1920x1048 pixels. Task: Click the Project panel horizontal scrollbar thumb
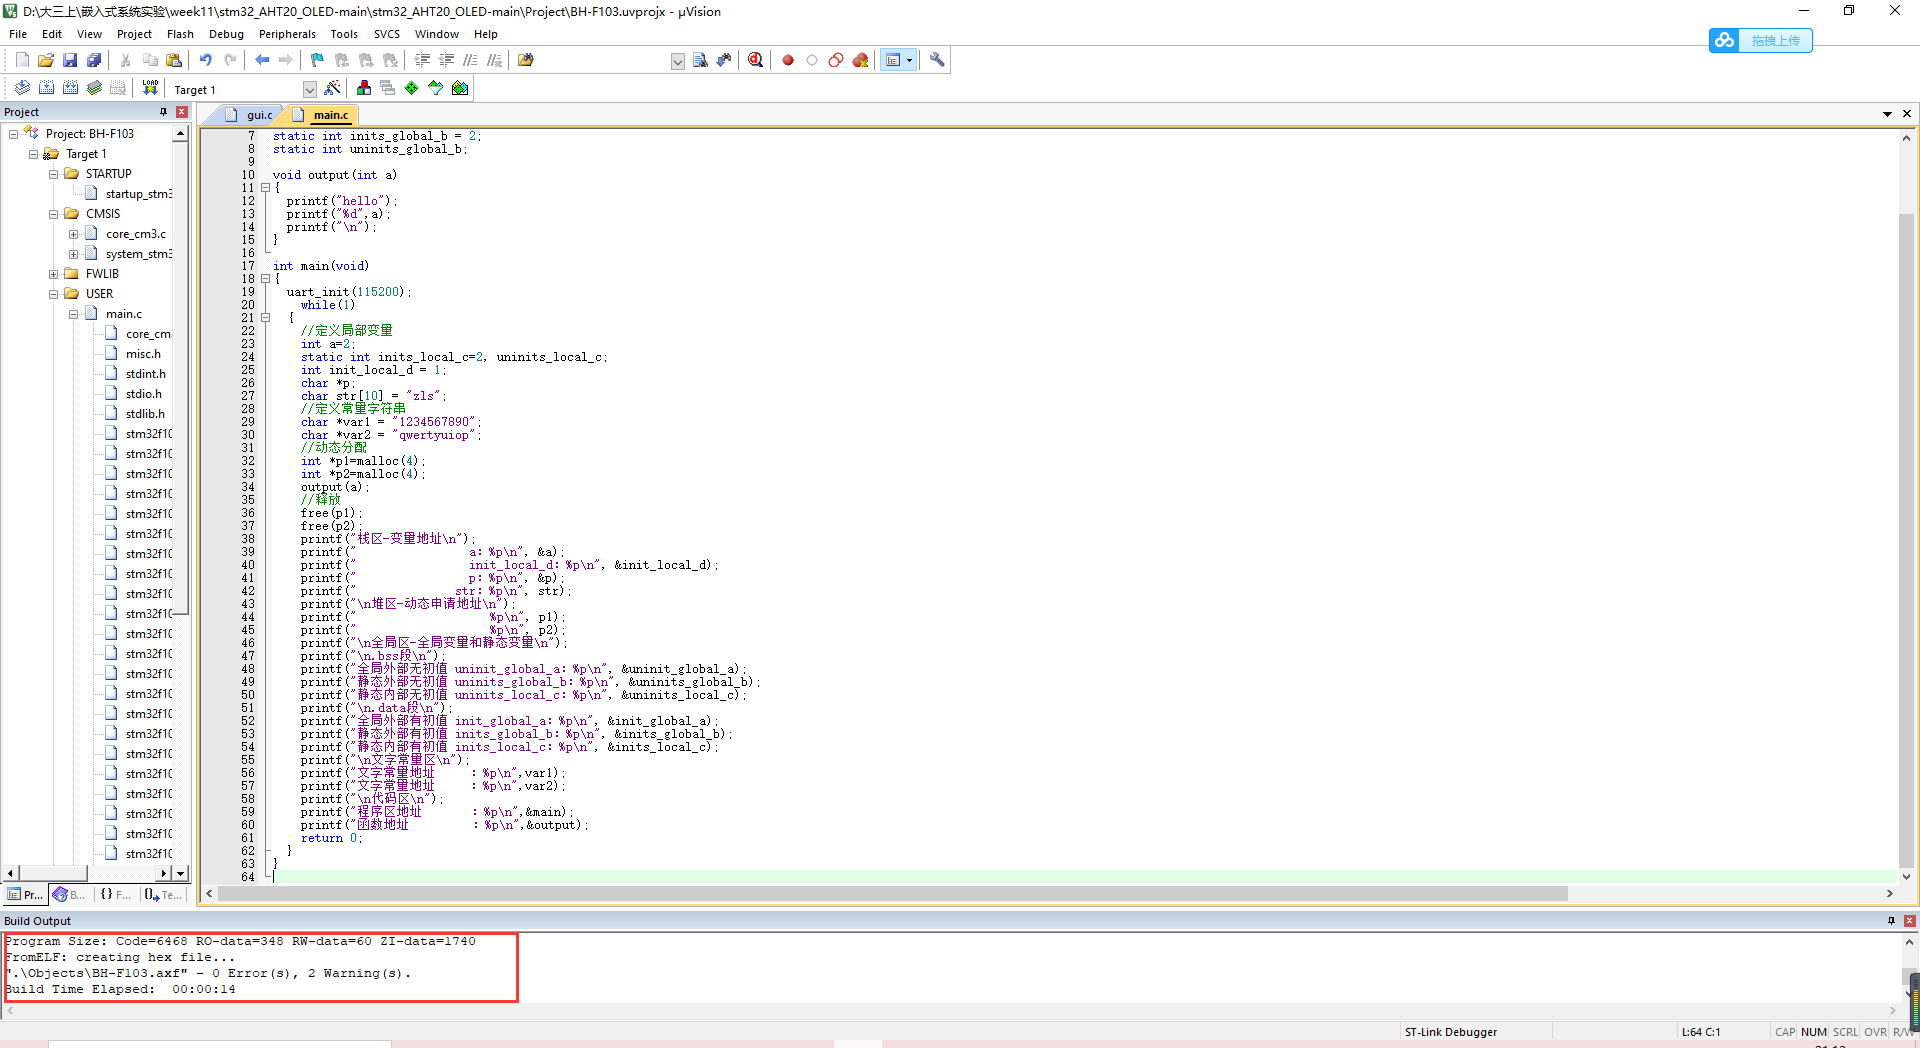point(52,873)
